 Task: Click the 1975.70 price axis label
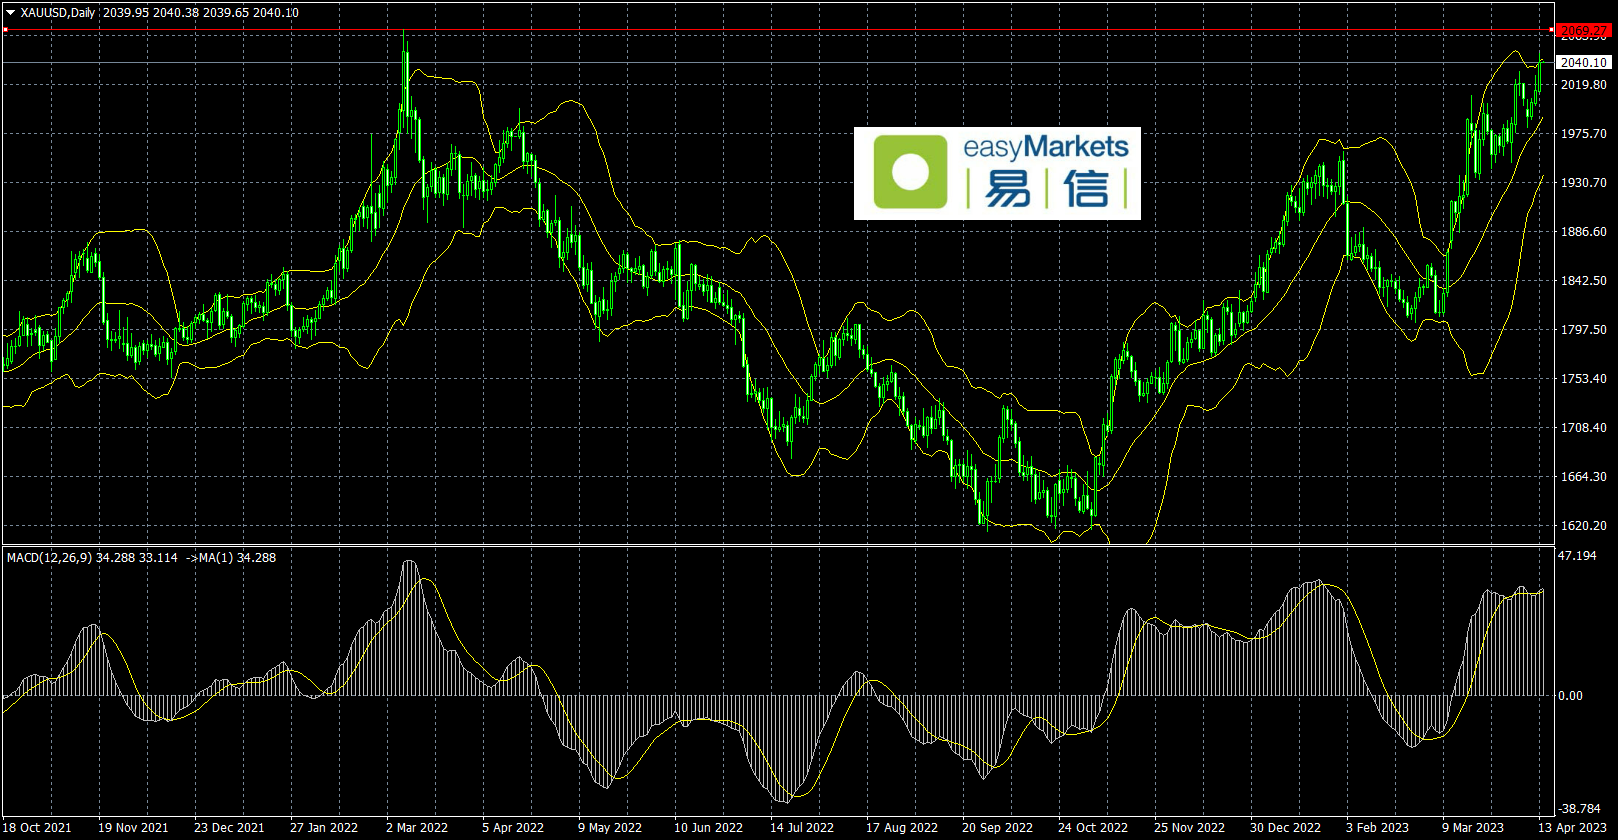click(x=1584, y=134)
